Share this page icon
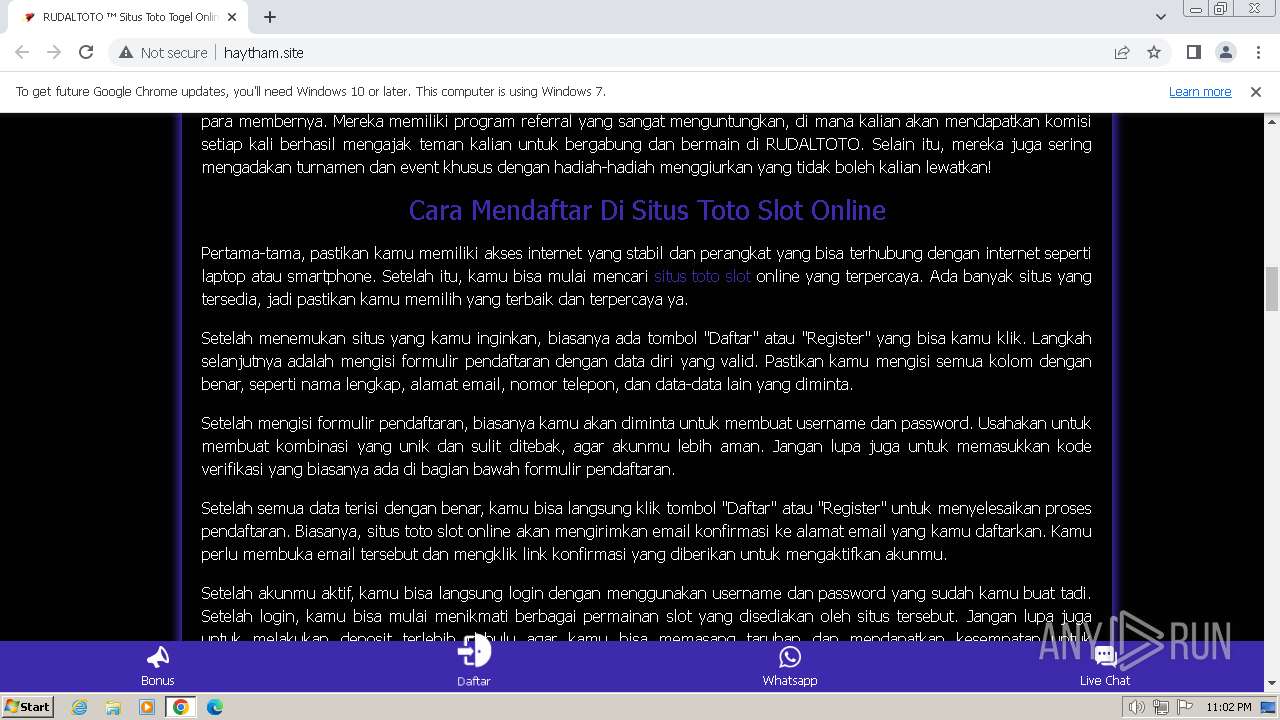This screenshot has width=1280, height=720. [1122, 52]
